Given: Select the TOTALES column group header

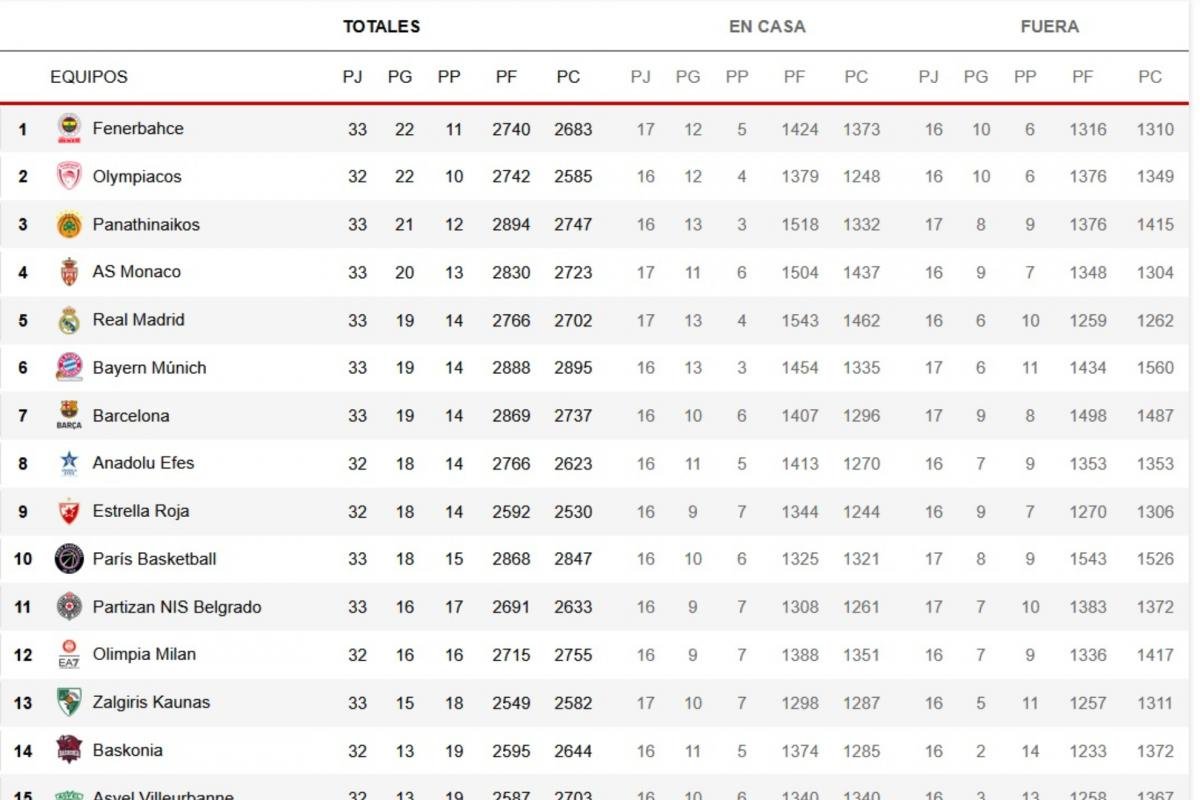Looking at the screenshot, I should [x=382, y=27].
